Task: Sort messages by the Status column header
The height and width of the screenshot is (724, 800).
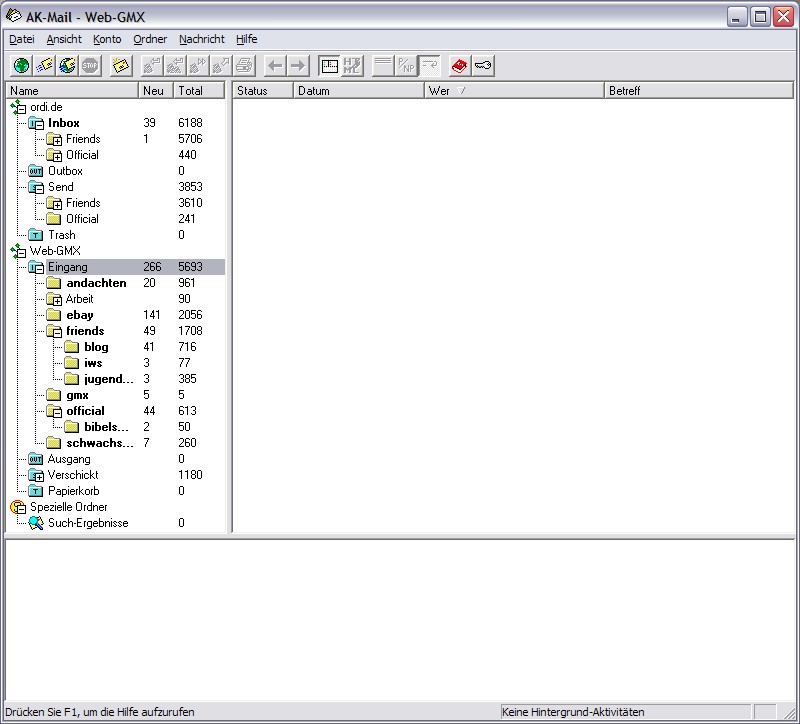Action: pos(263,91)
